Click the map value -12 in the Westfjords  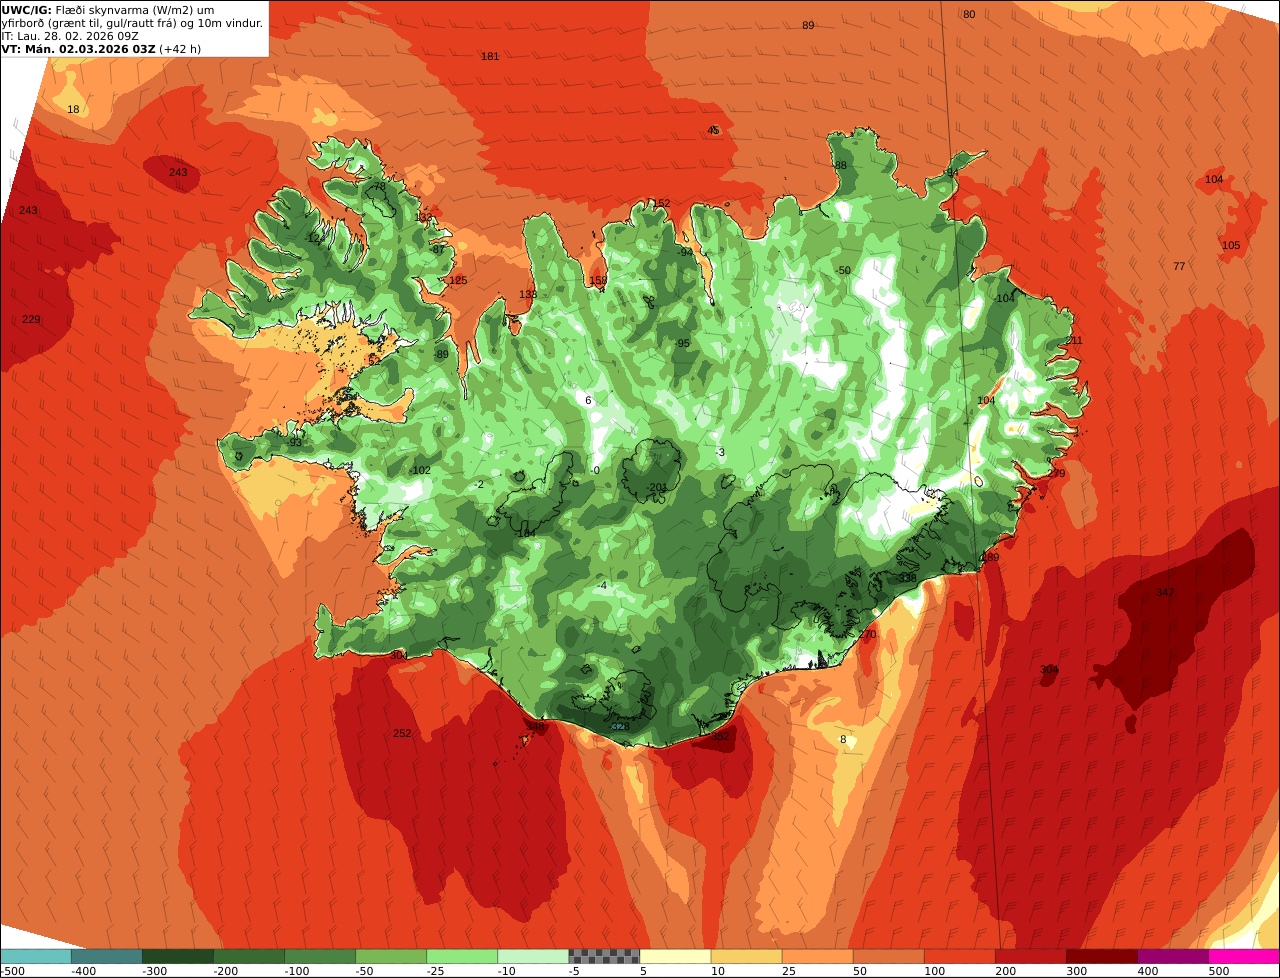tap(313, 238)
